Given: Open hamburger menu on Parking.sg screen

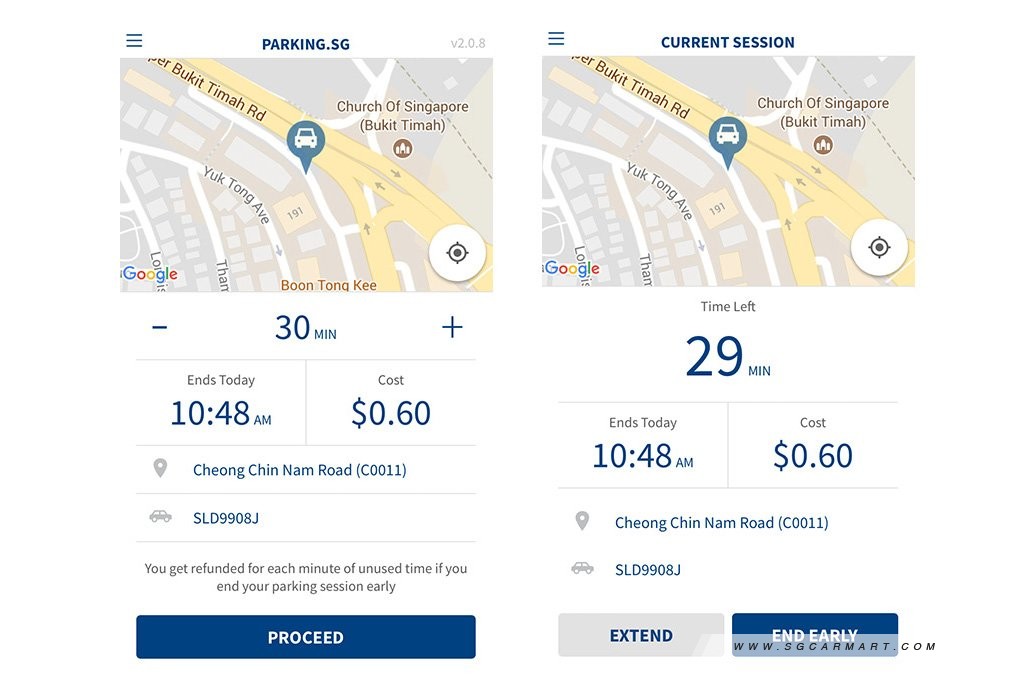Looking at the screenshot, I should point(134,40).
